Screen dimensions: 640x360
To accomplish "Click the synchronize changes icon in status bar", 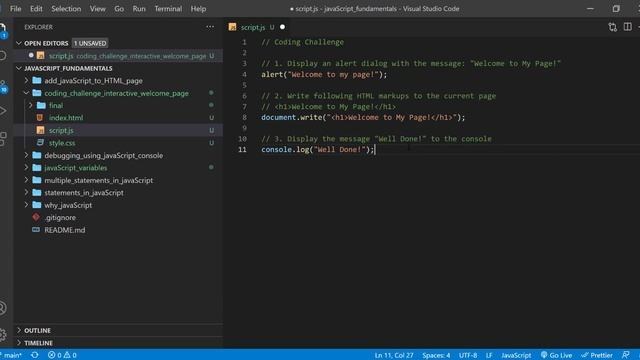I will click(35, 355).
